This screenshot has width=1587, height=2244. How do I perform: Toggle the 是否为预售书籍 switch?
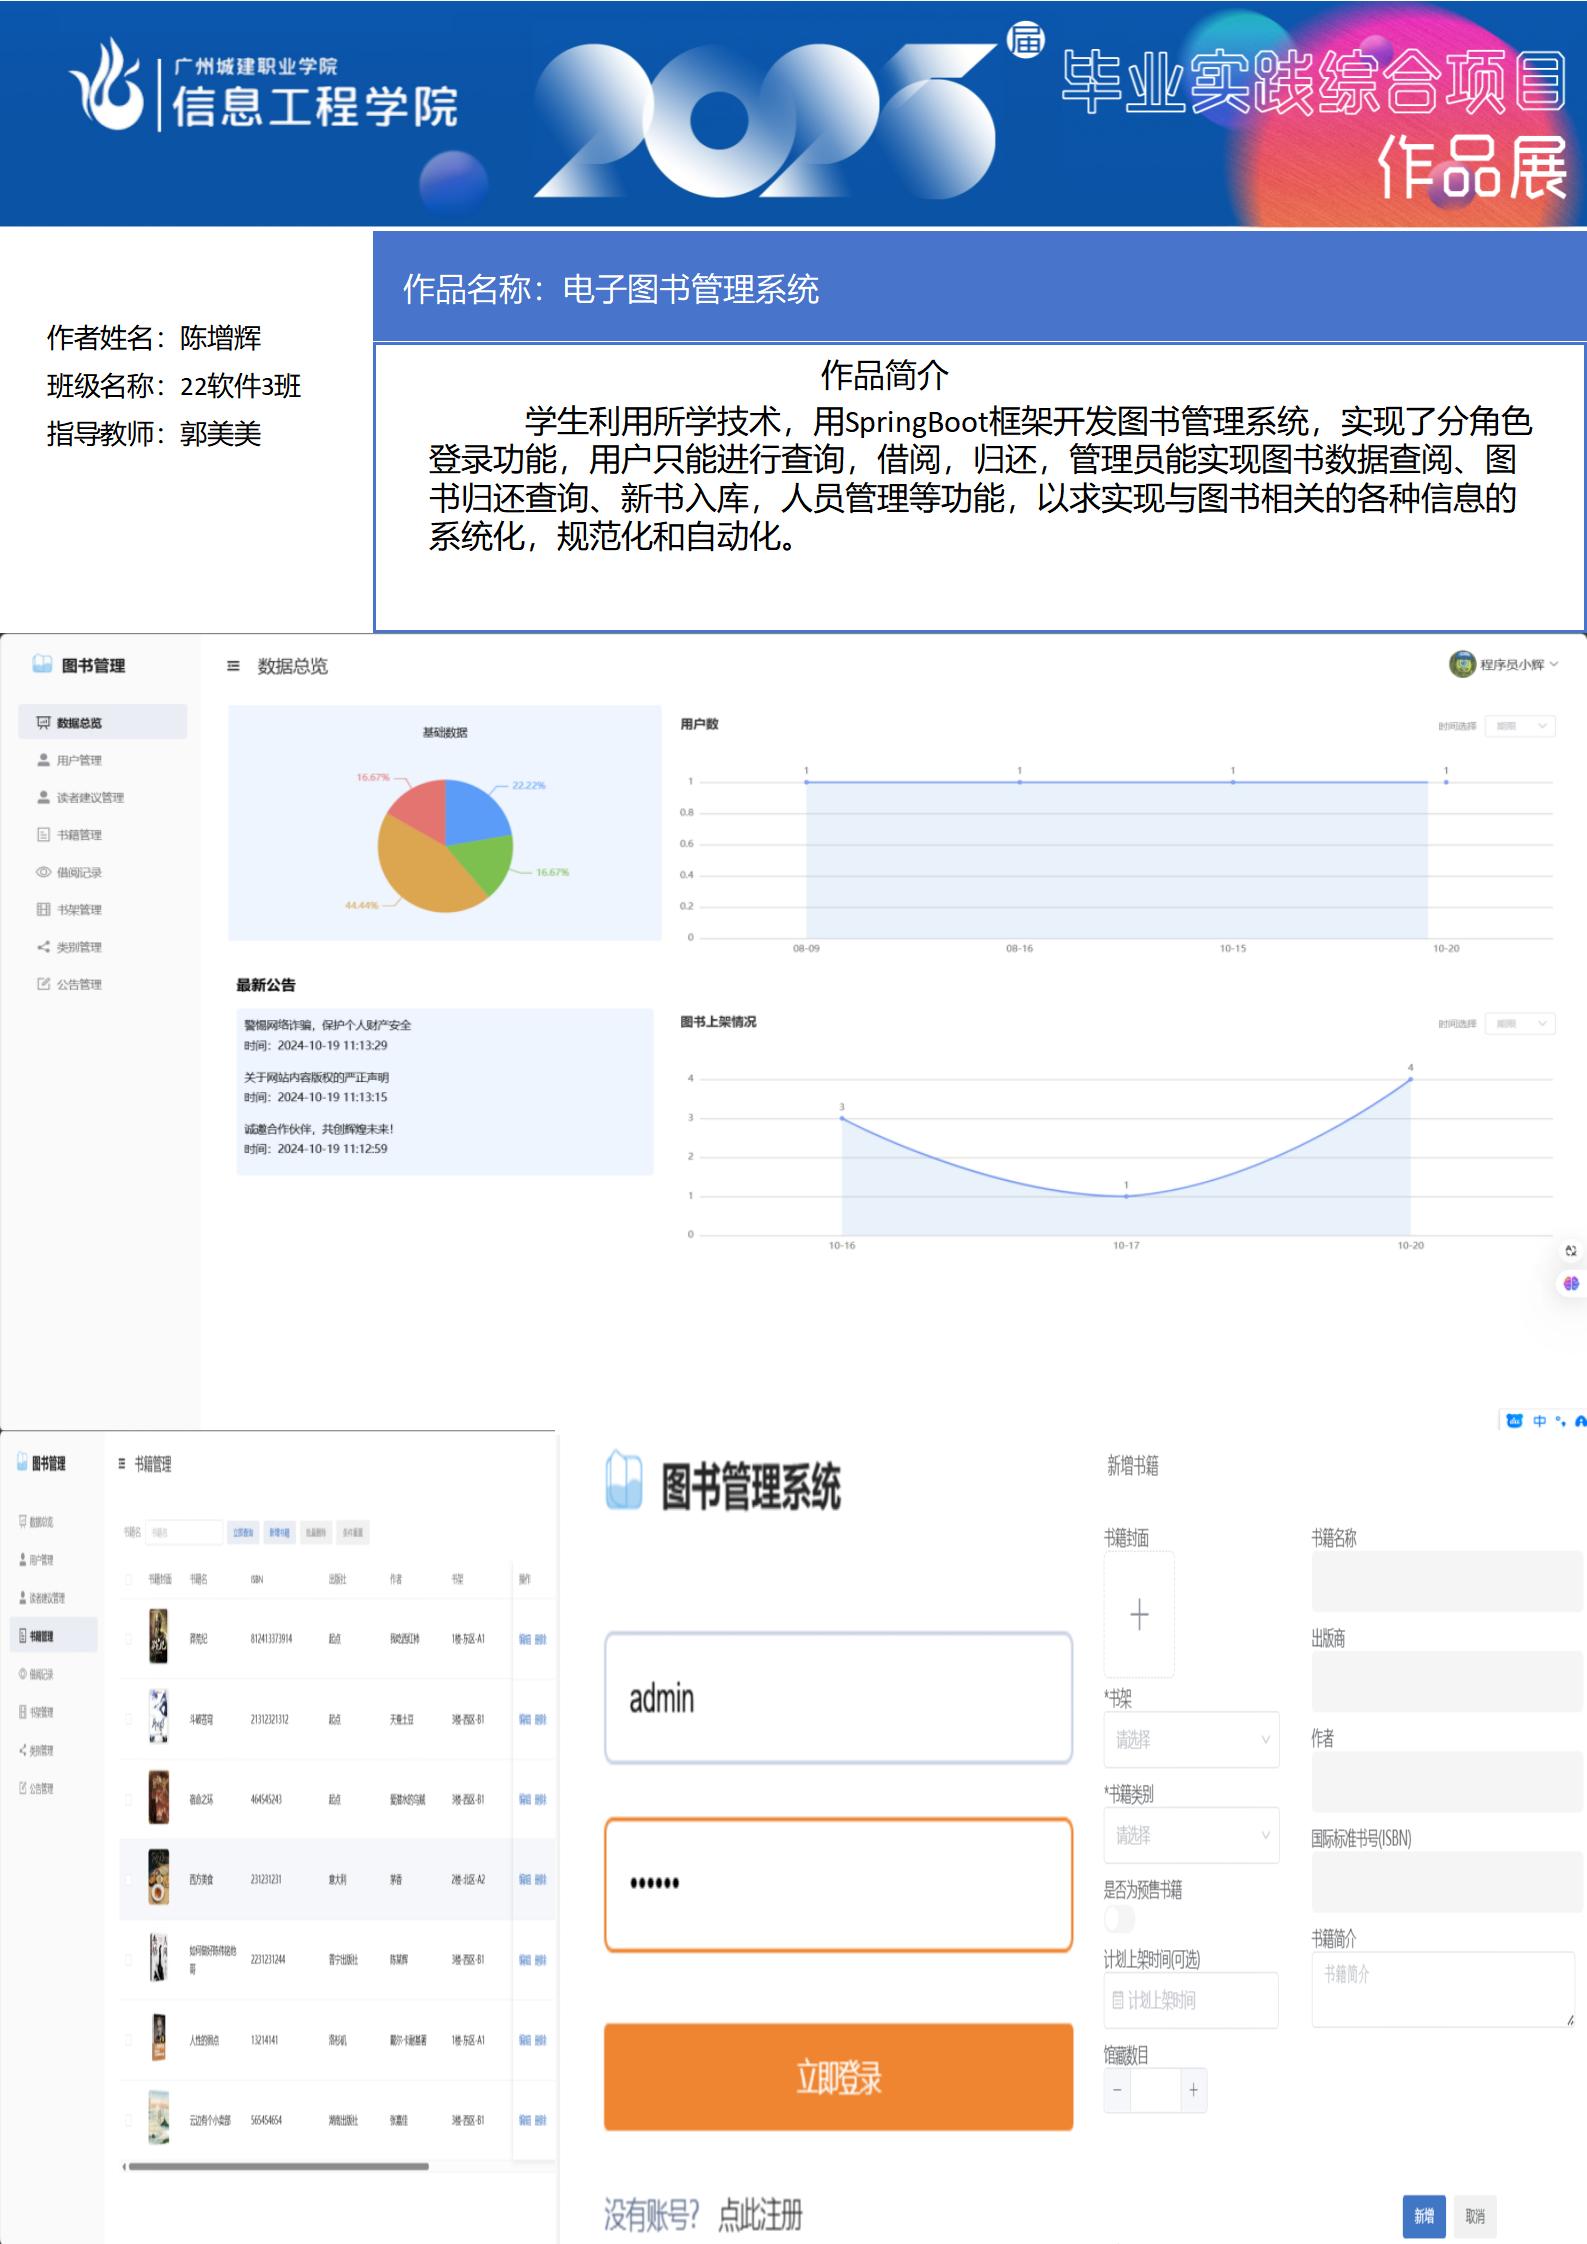click(1119, 1918)
